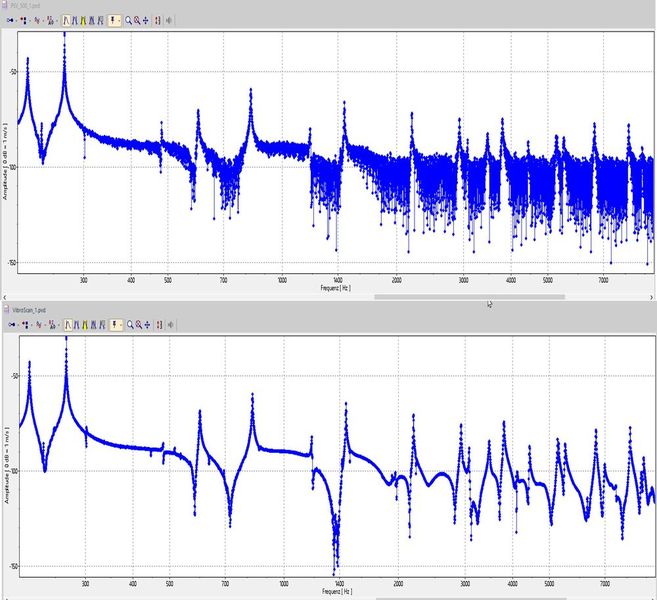Select the yellow band cursor icon in VibroScan toolbar
This screenshot has width=657, height=600.
[x=85, y=325]
